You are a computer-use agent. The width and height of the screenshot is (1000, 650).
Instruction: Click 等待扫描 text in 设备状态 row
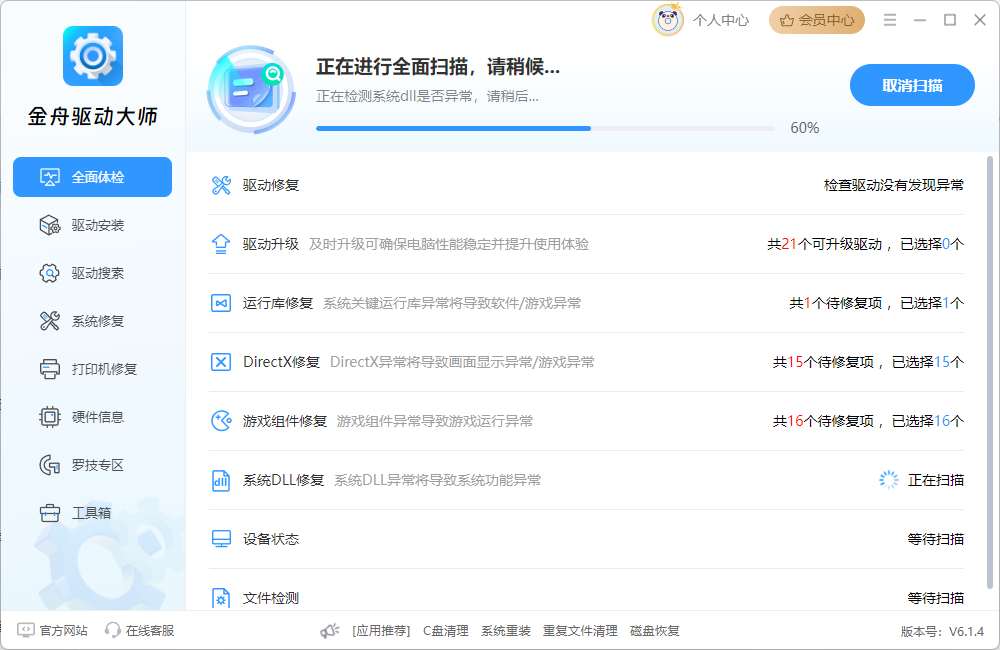click(936, 539)
